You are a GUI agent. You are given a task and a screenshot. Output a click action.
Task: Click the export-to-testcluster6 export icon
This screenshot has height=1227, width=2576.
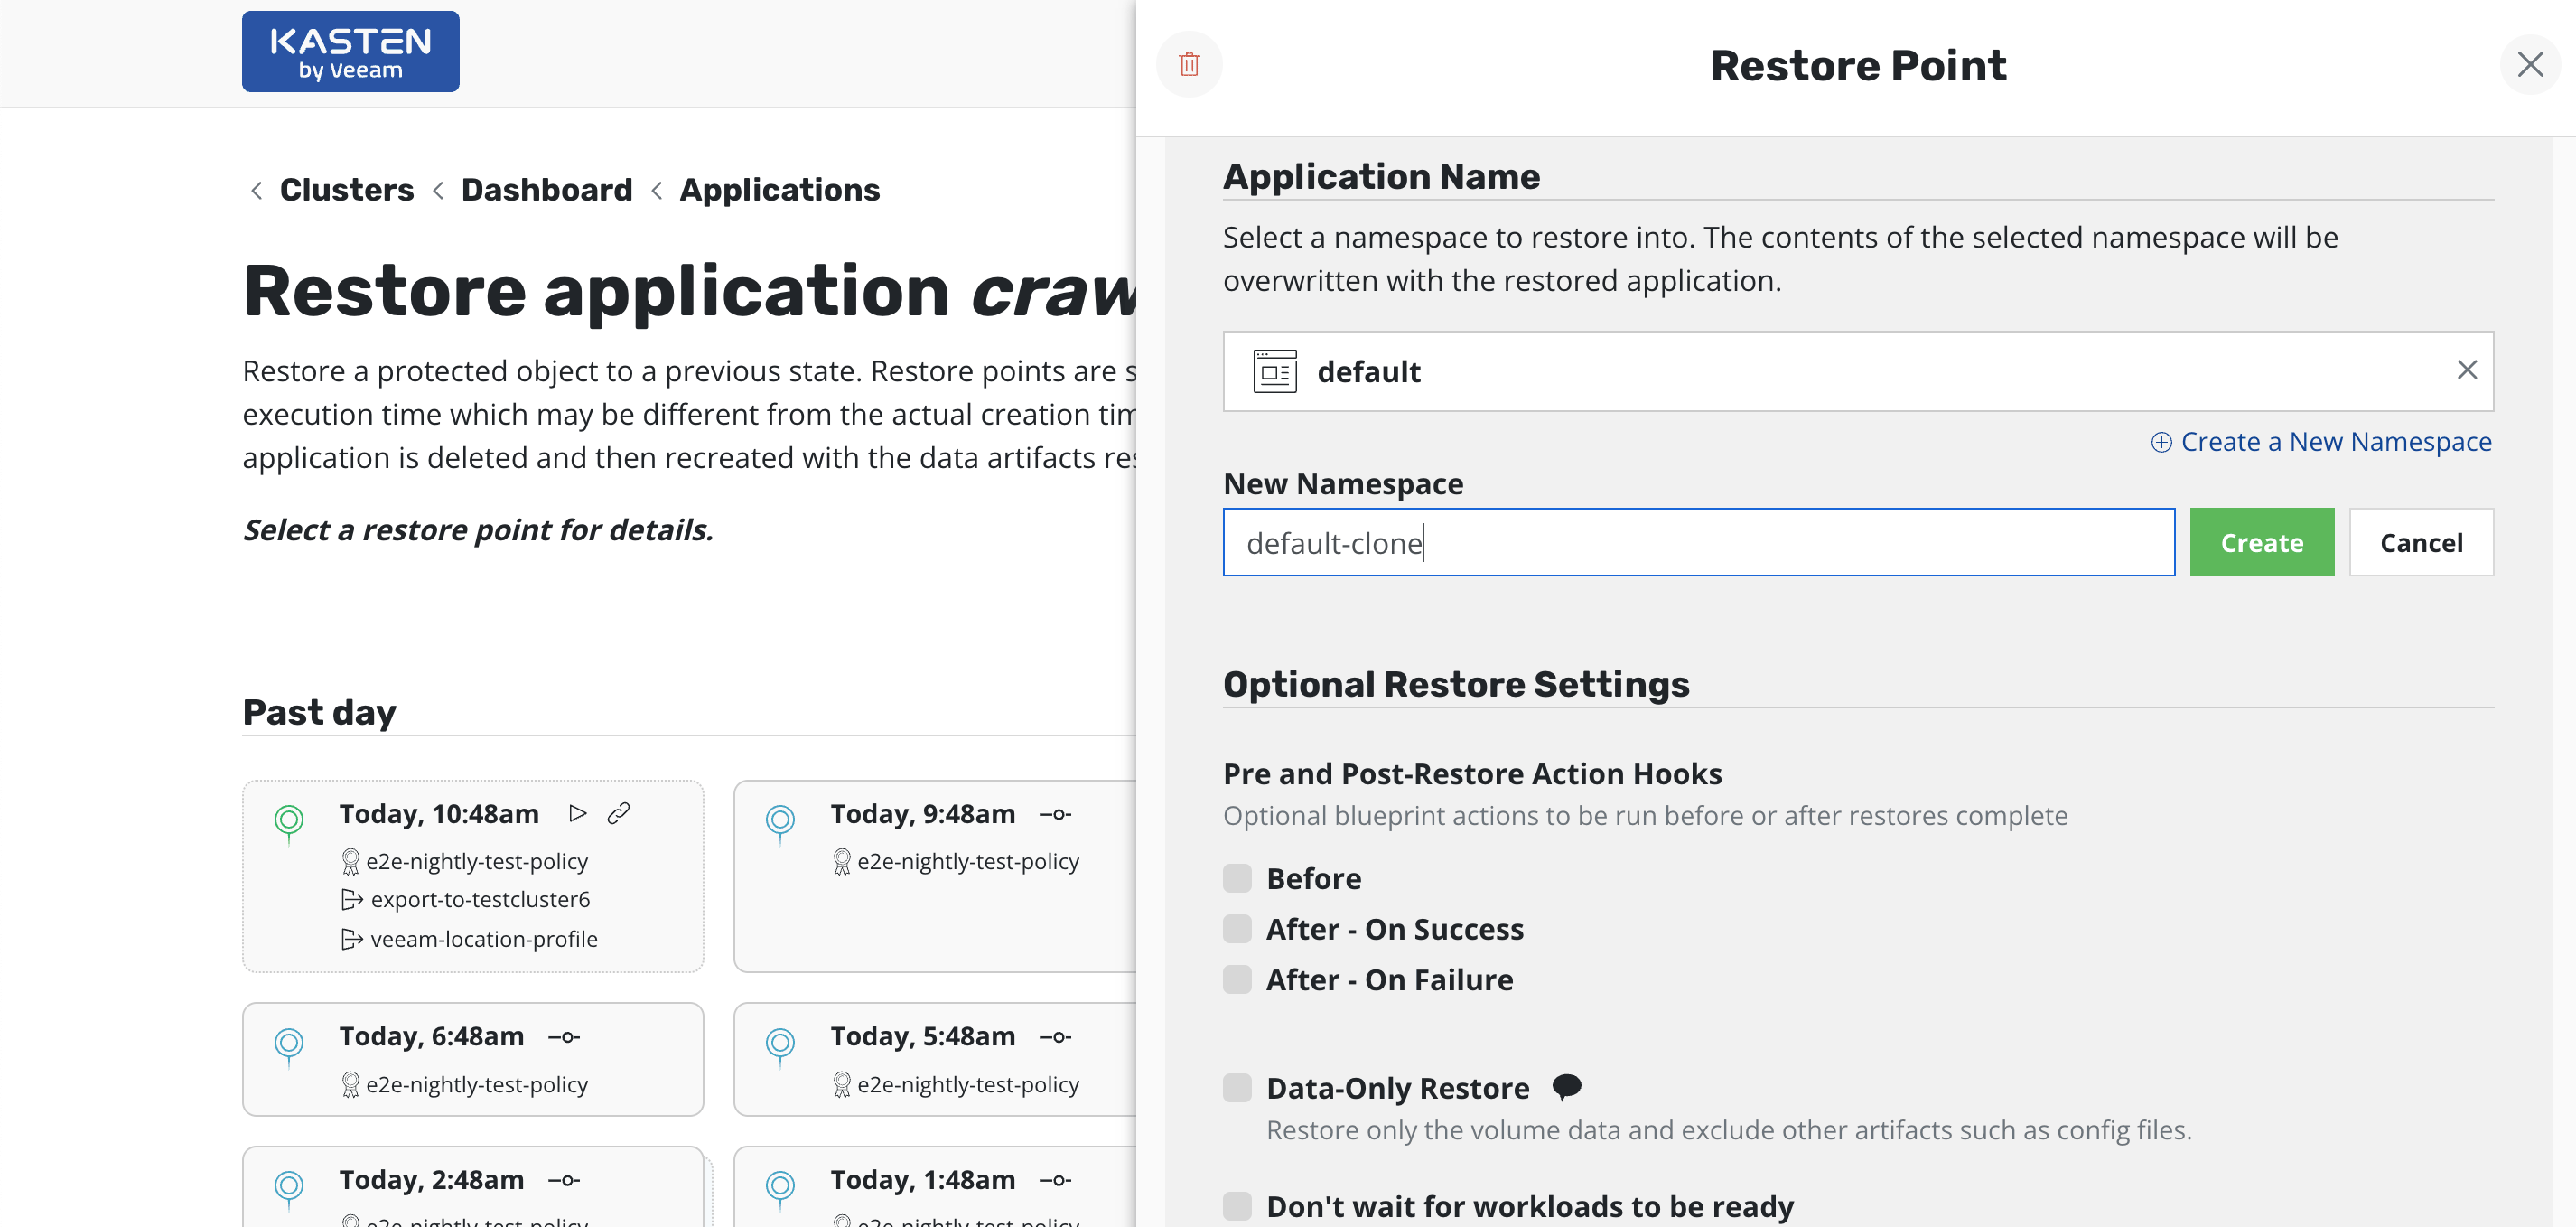pyautogui.click(x=352, y=899)
